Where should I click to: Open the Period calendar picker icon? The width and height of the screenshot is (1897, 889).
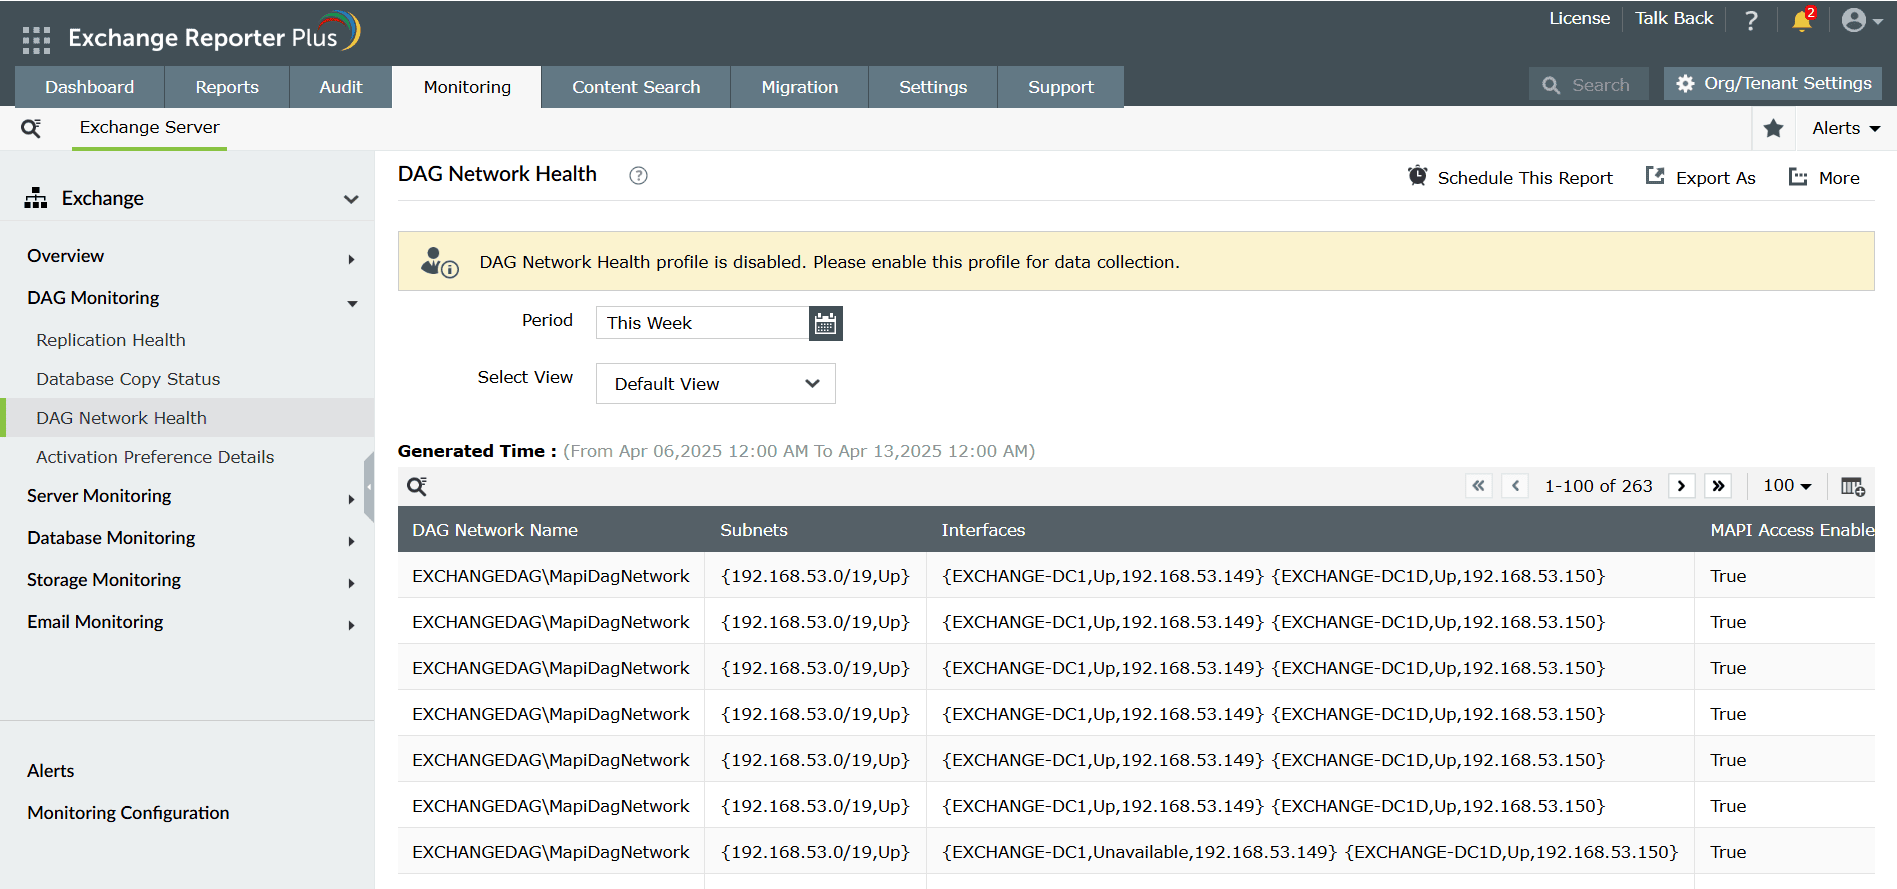[x=825, y=323]
